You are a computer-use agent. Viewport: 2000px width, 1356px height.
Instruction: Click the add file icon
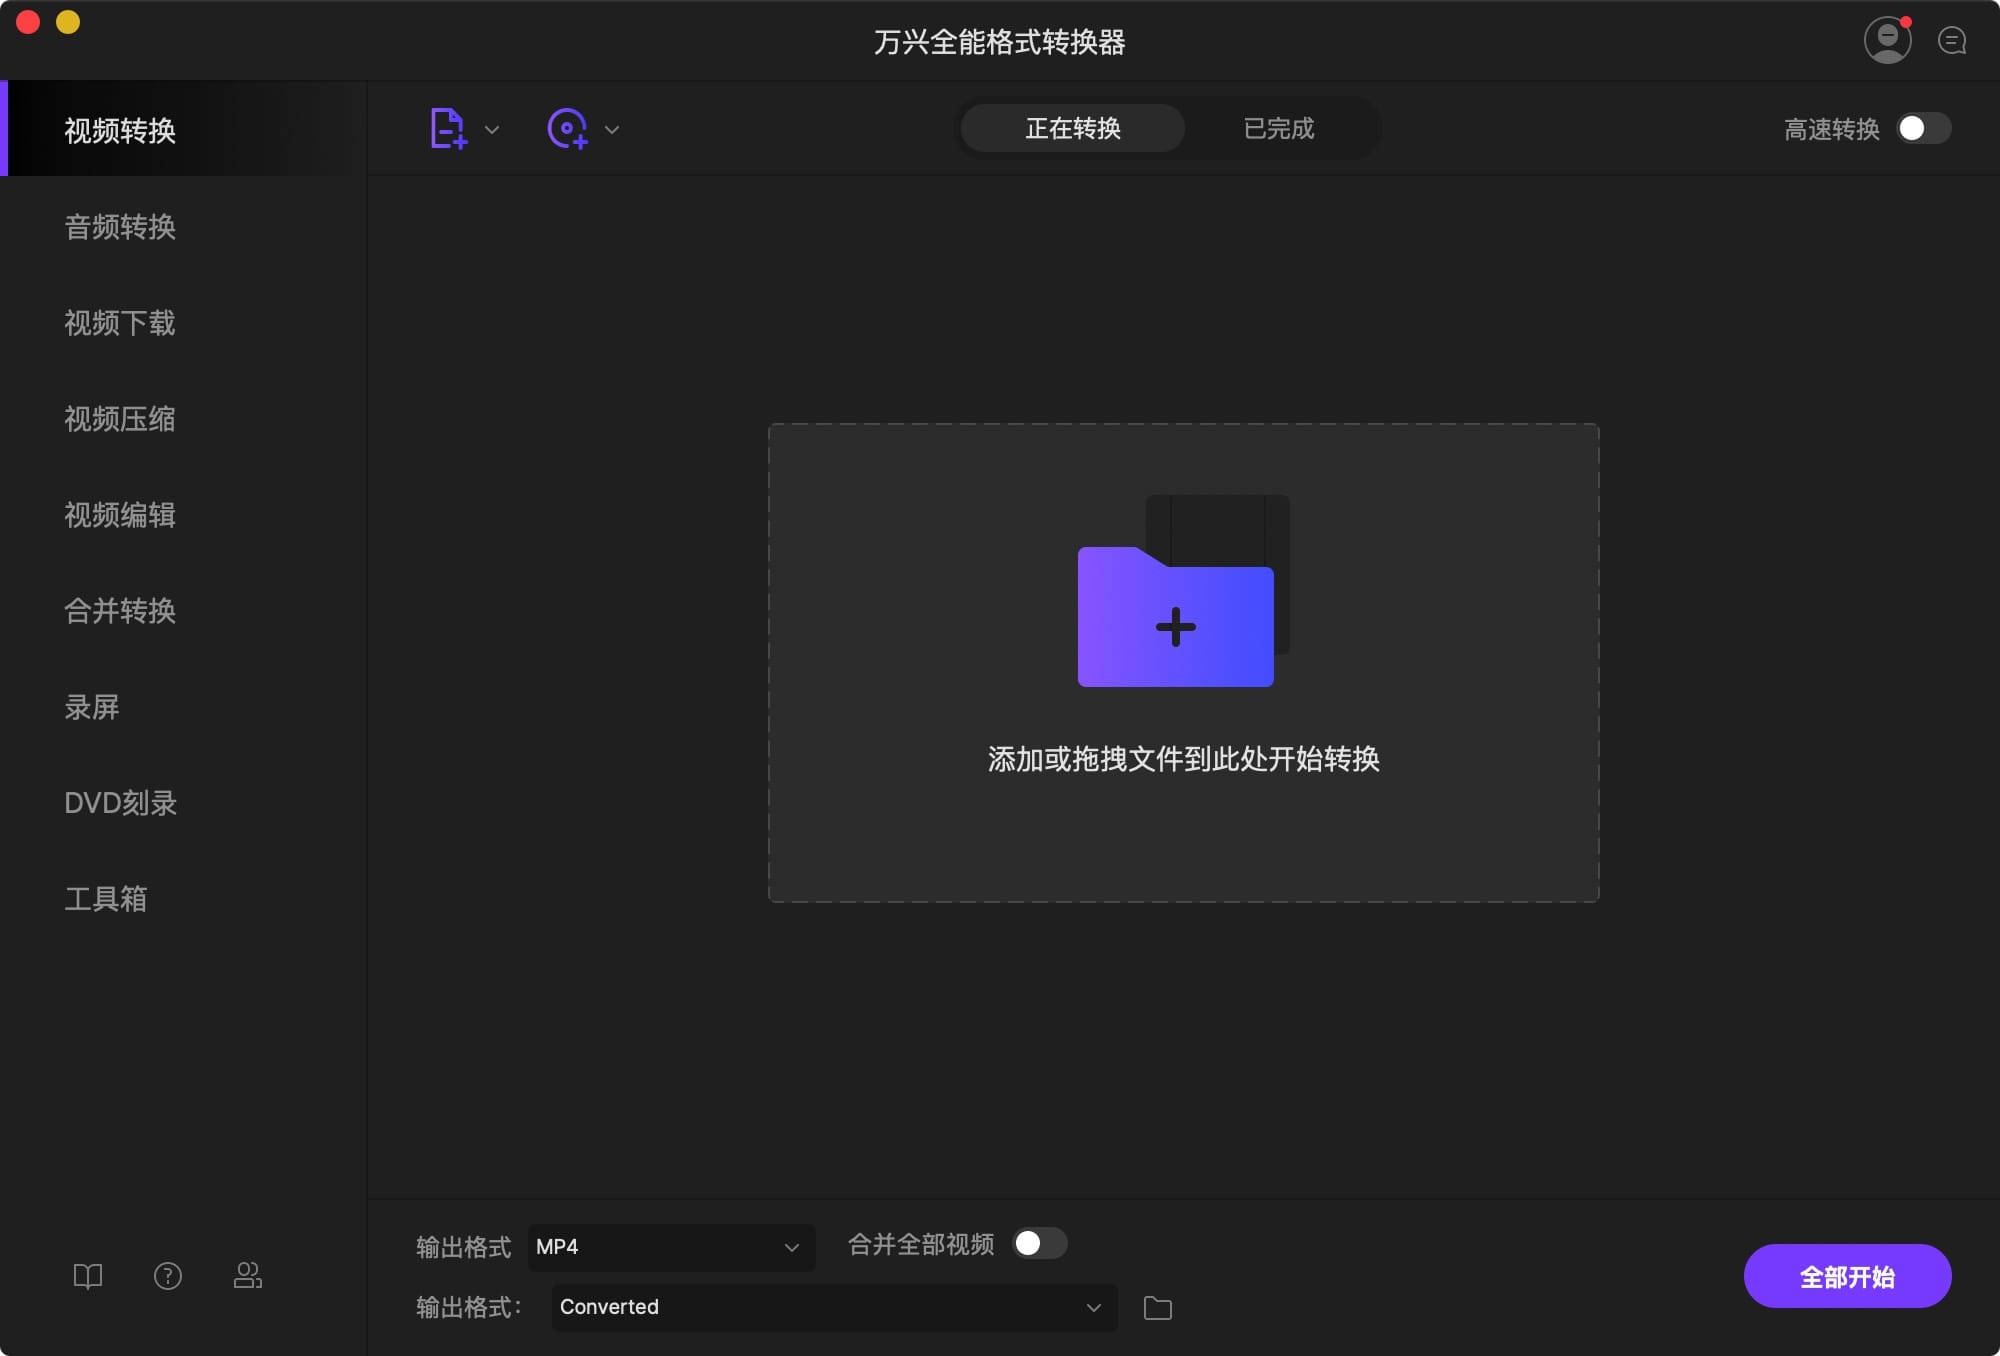[x=447, y=128]
